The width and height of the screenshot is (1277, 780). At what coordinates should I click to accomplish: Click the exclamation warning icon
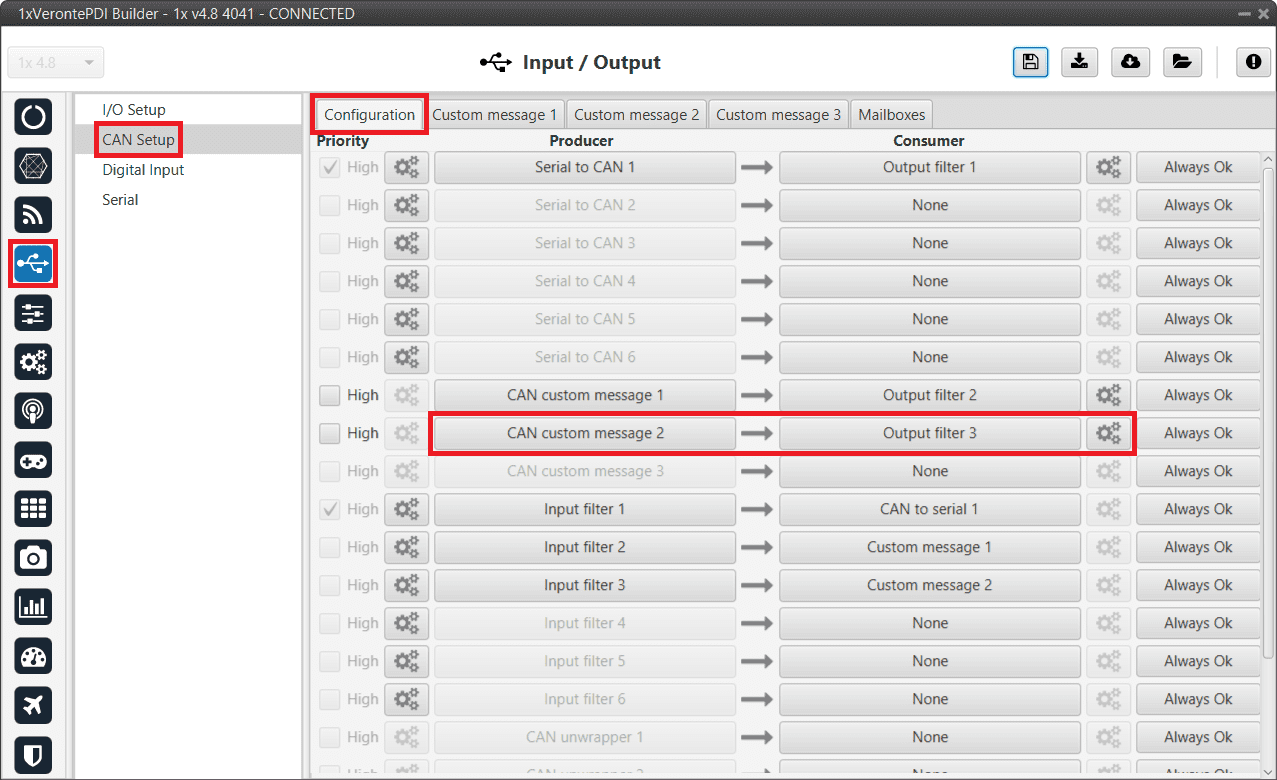click(x=1253, y=62)
